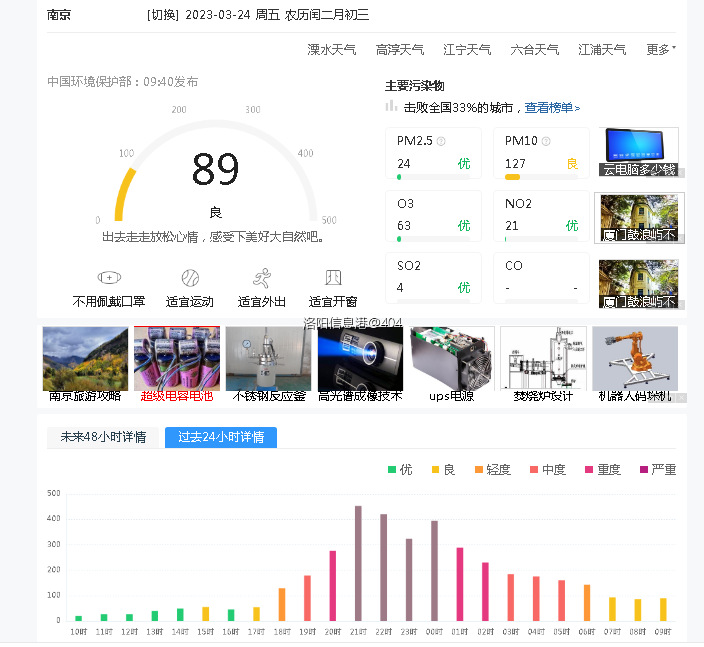Click the 18时 orange chart bar
Screen dimensions: 704x647
pos(282,604)
